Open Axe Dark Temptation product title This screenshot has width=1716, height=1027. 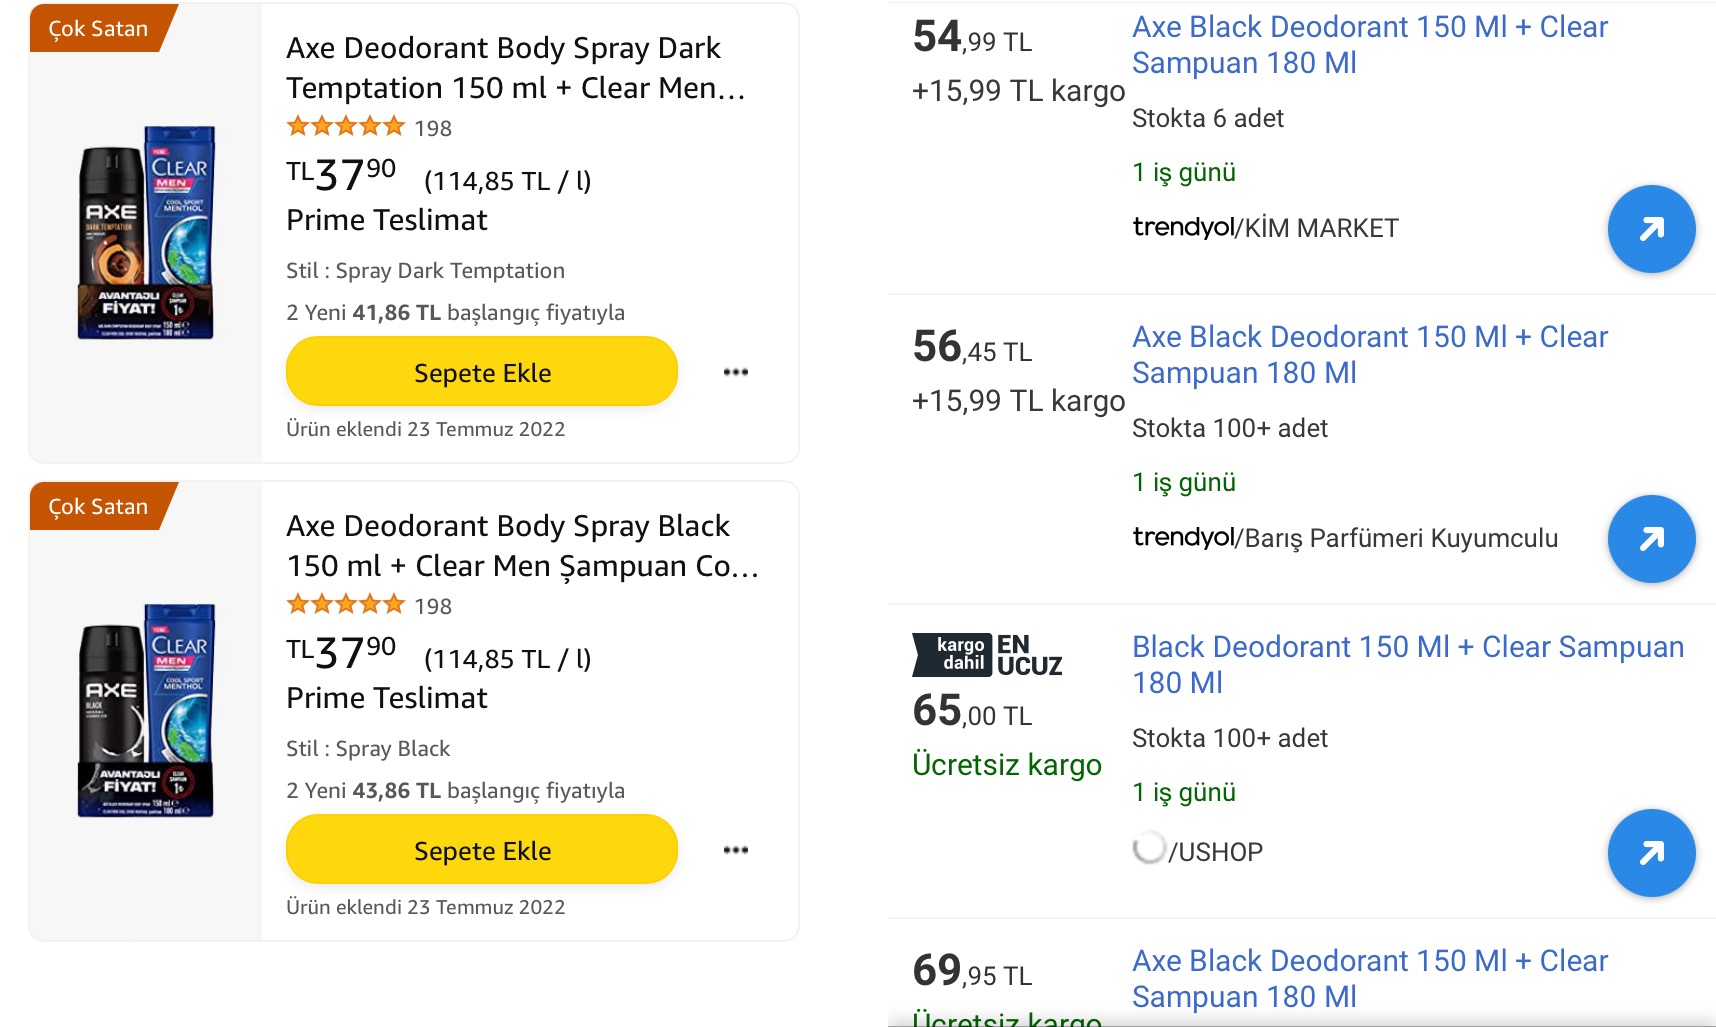(x=516, y=68)
